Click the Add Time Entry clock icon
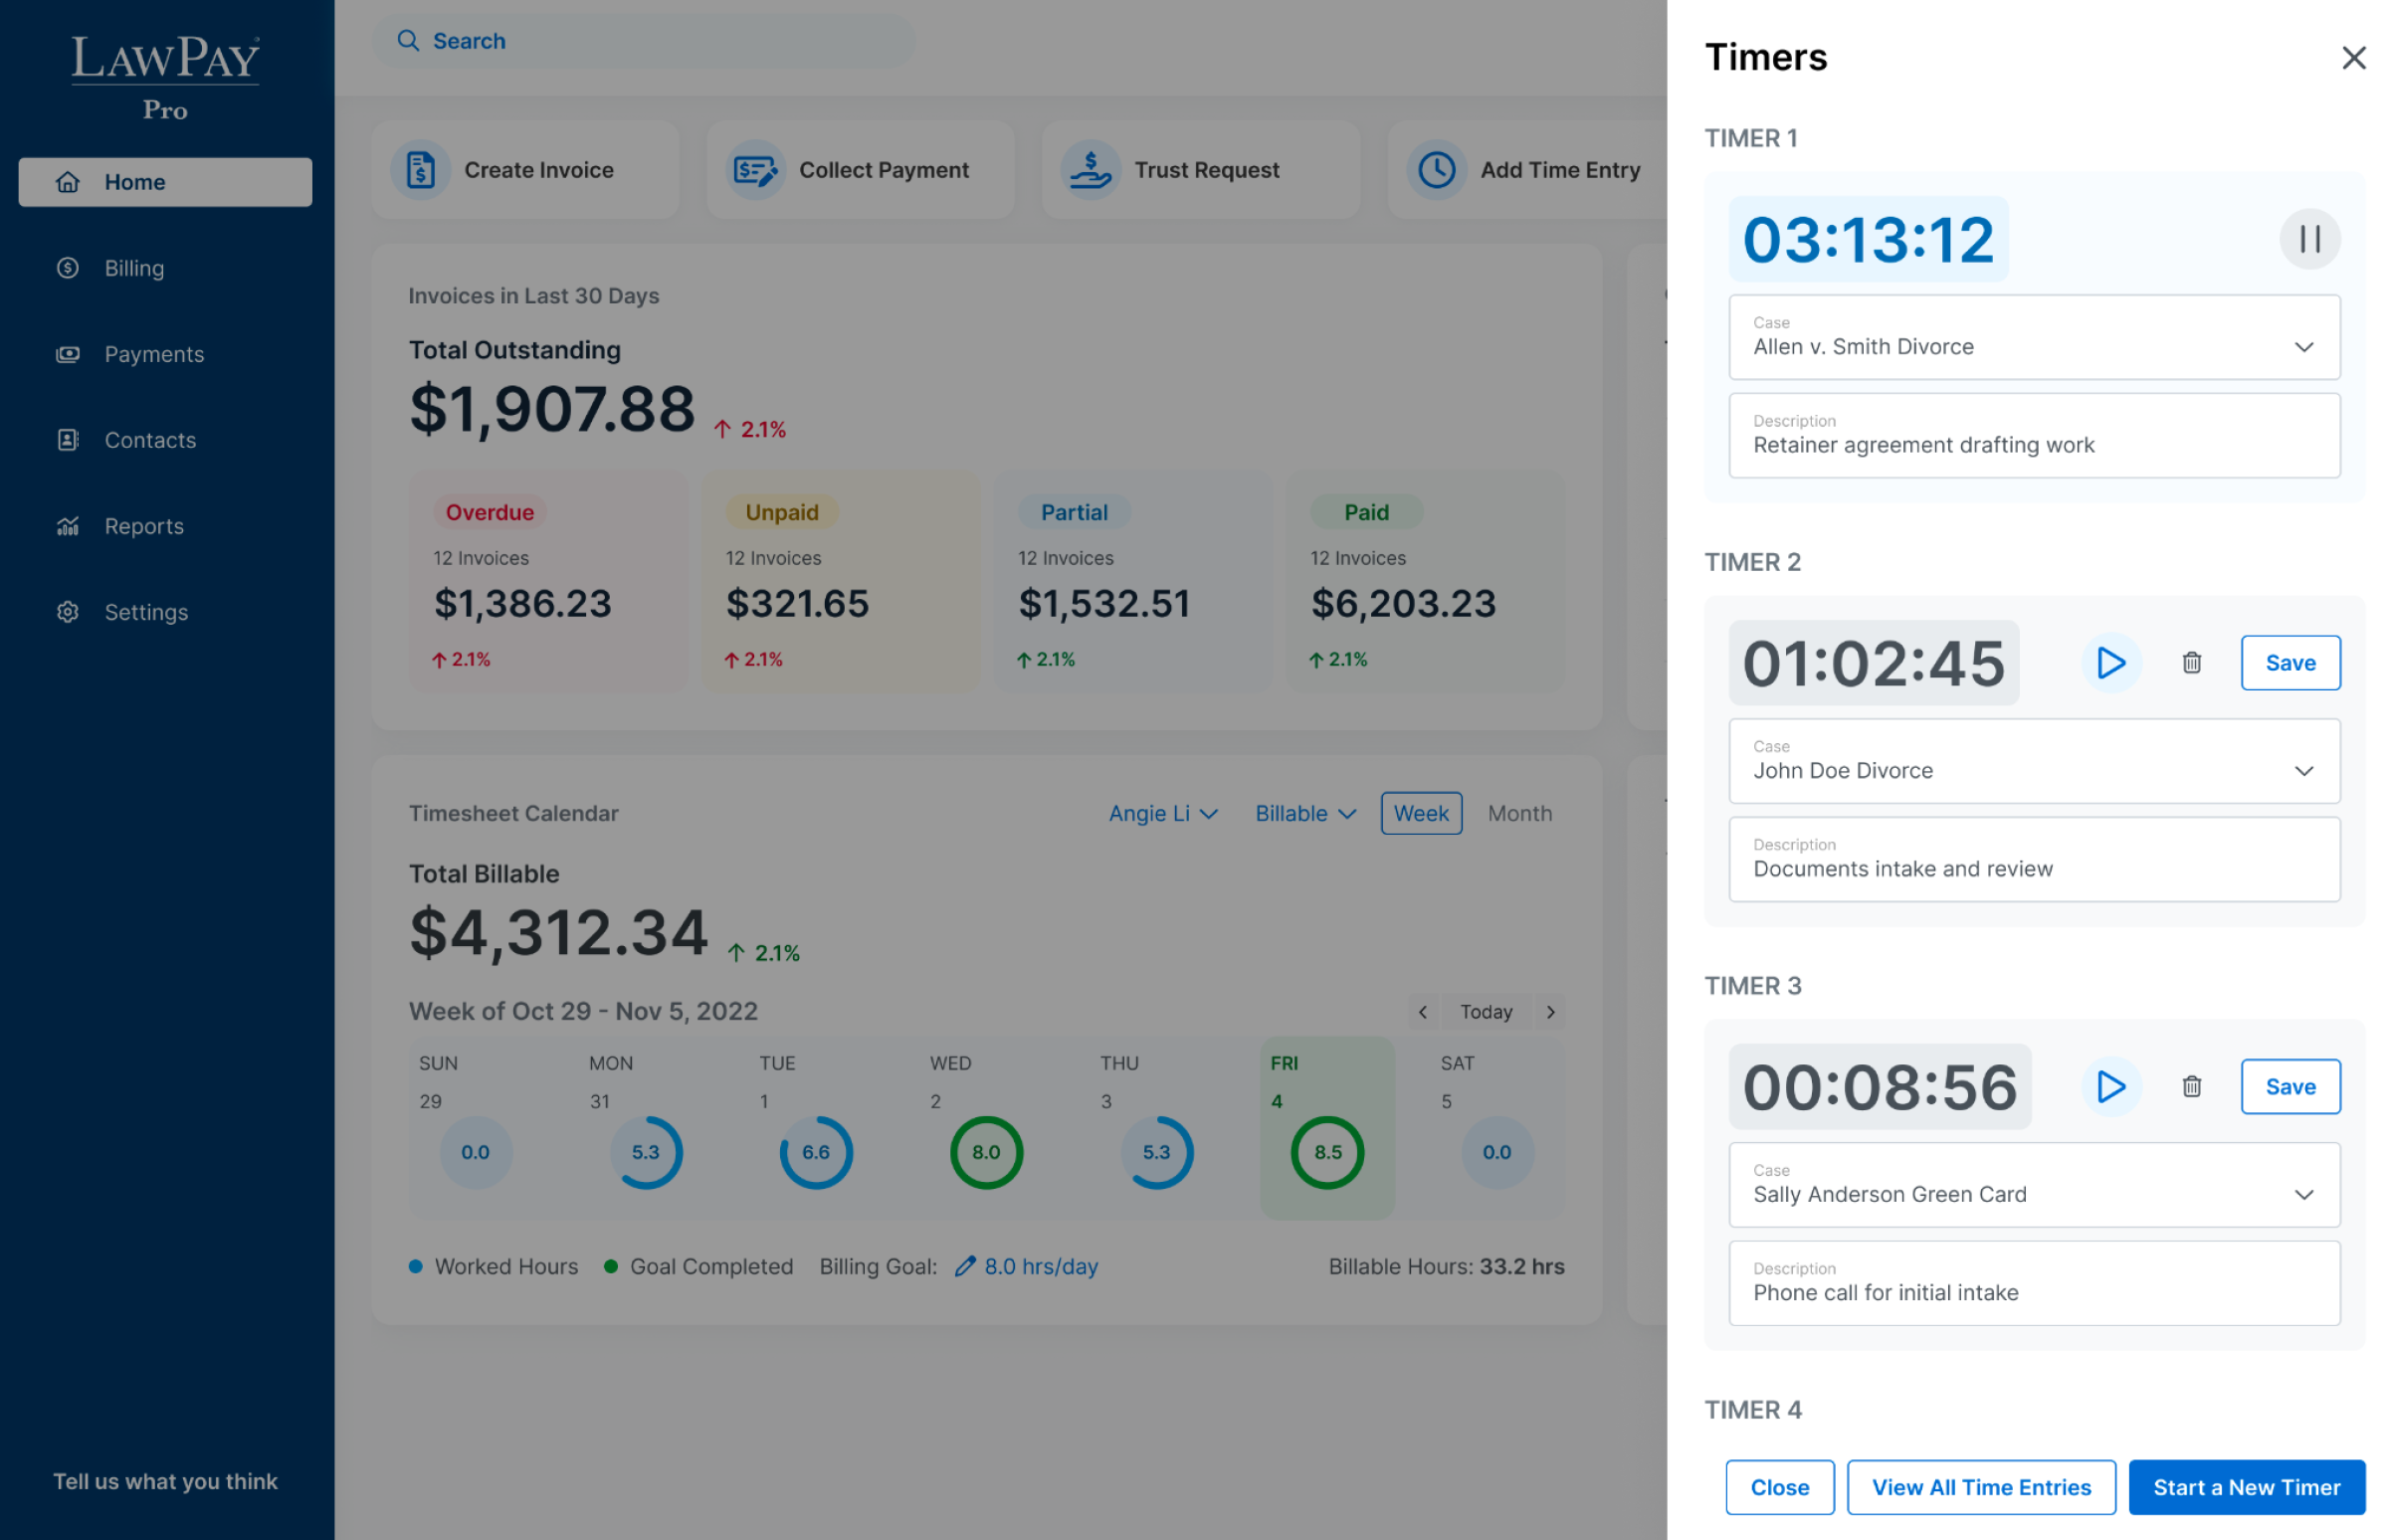Viewport: 2388px width, 1540px height. [x=1436, y=170]
